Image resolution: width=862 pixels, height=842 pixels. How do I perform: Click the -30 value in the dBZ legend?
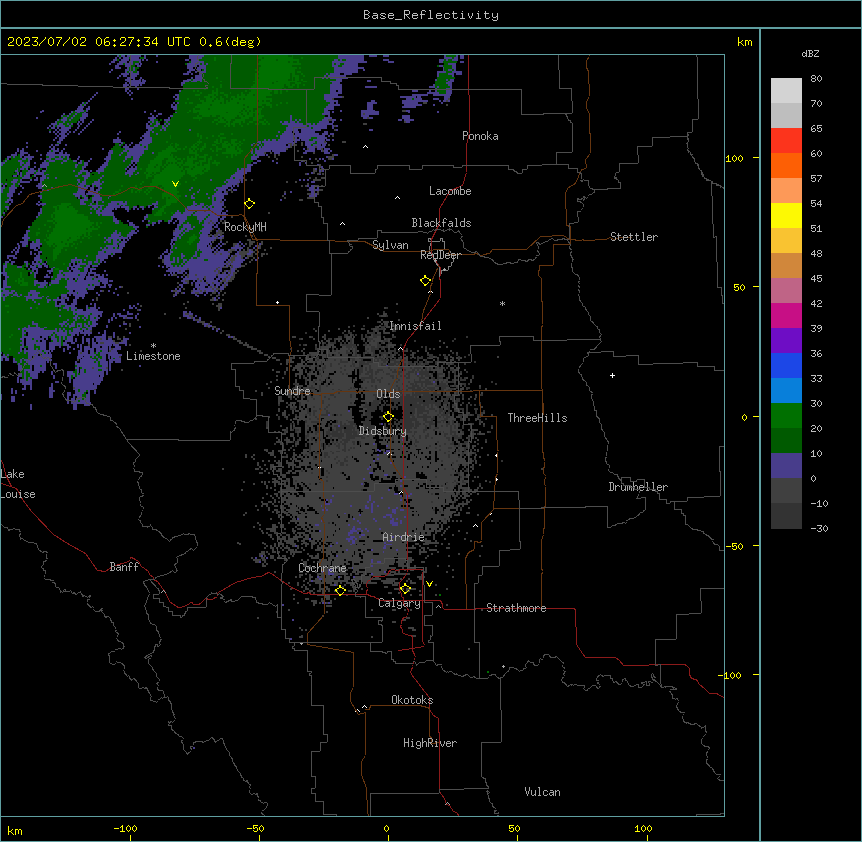tap(819, 528)
